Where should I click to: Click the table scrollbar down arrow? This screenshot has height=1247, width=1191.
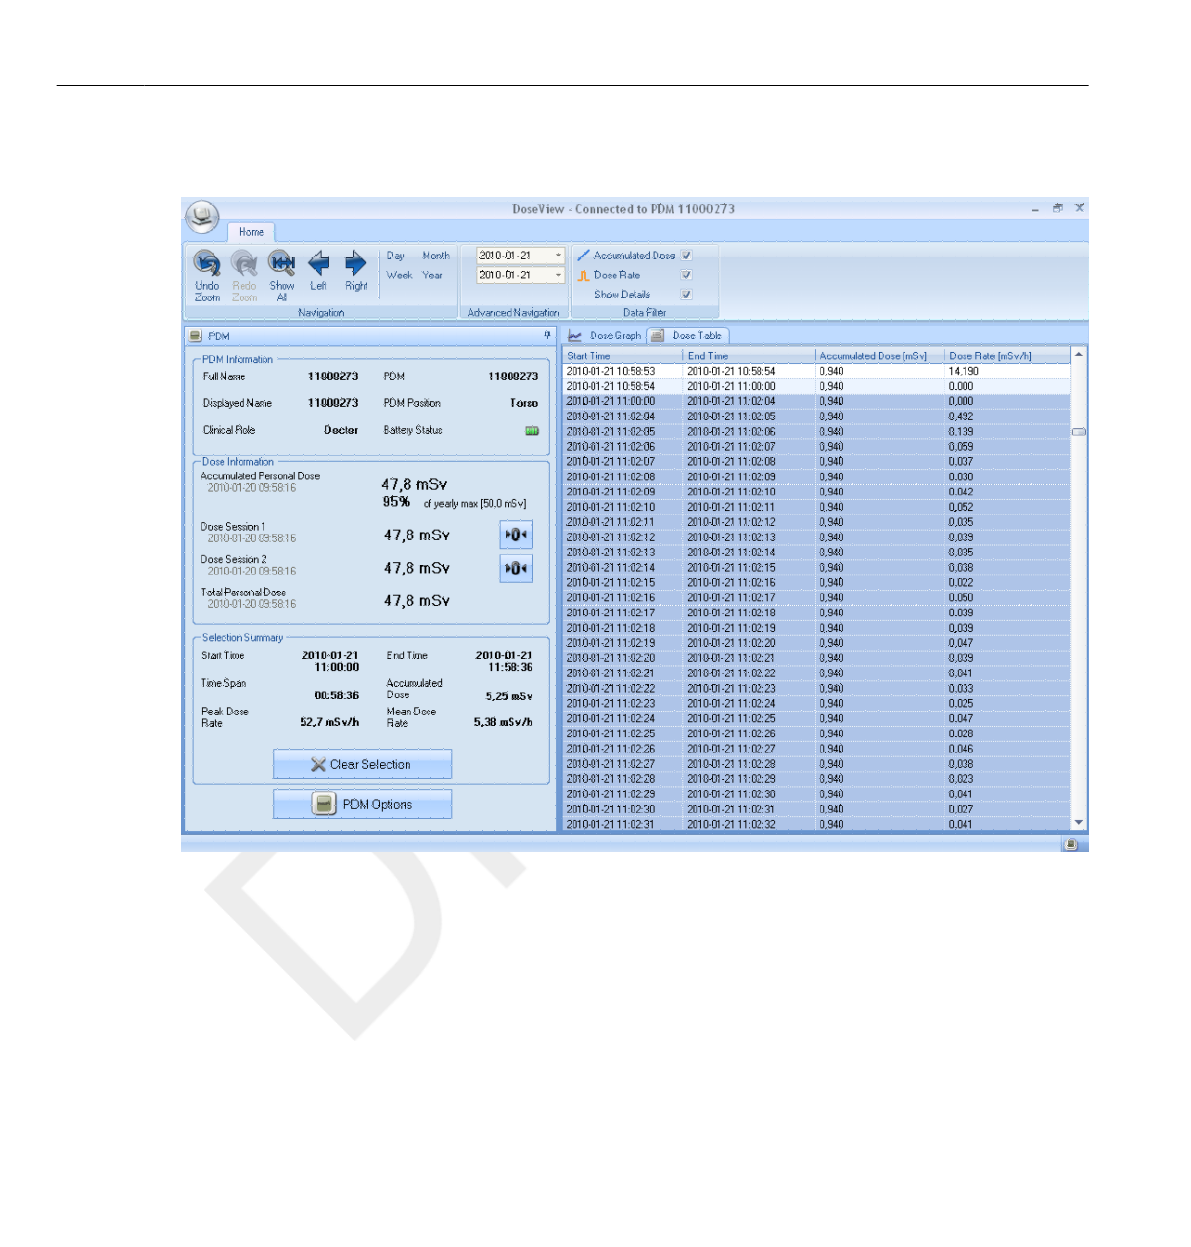[x=1078, y=823]
